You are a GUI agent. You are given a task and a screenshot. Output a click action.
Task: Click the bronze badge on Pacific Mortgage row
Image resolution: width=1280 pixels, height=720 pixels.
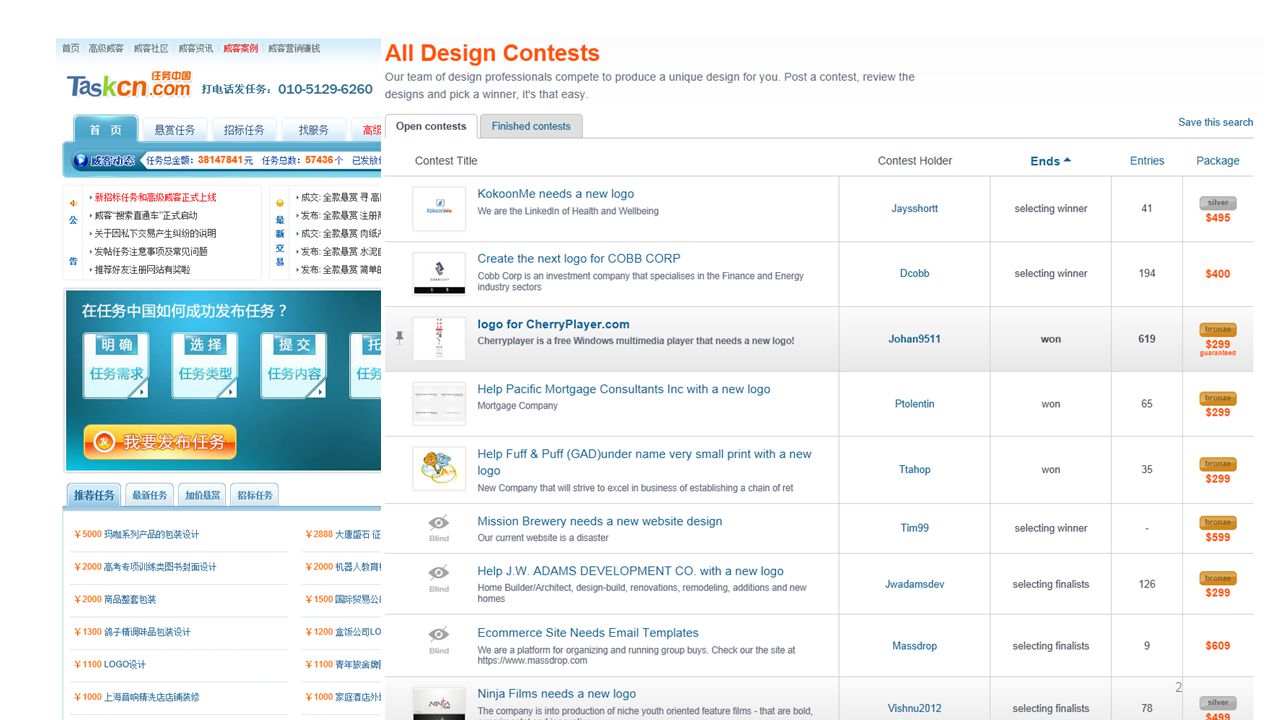coord(1218,398)
